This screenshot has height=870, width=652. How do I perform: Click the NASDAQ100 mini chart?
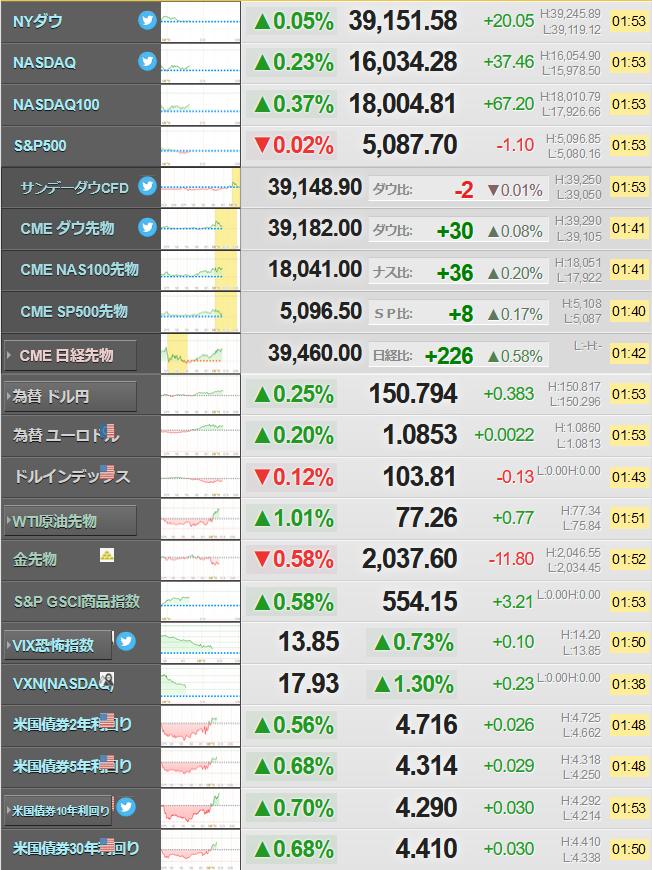[200, 104]
